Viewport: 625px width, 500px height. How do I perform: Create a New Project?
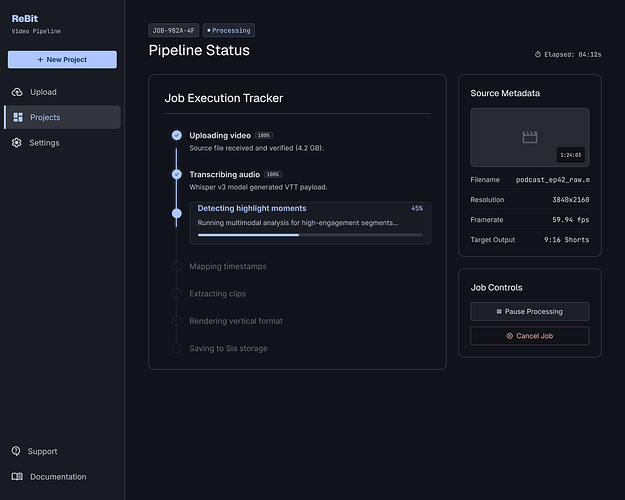(x=62, y=59)
